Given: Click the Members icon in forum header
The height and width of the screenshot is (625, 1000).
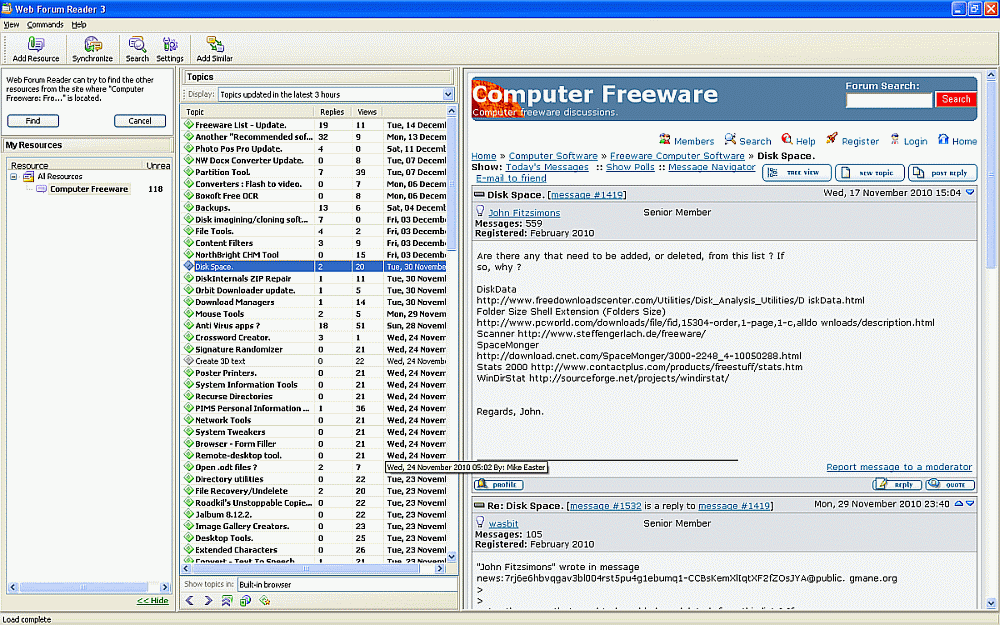Looking at the screenshot, I should tap(665, 140).
